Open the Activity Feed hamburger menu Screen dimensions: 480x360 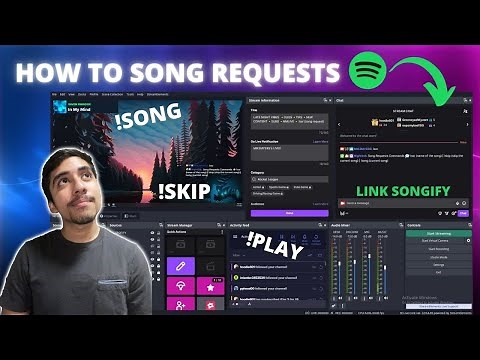coord(235,237)
